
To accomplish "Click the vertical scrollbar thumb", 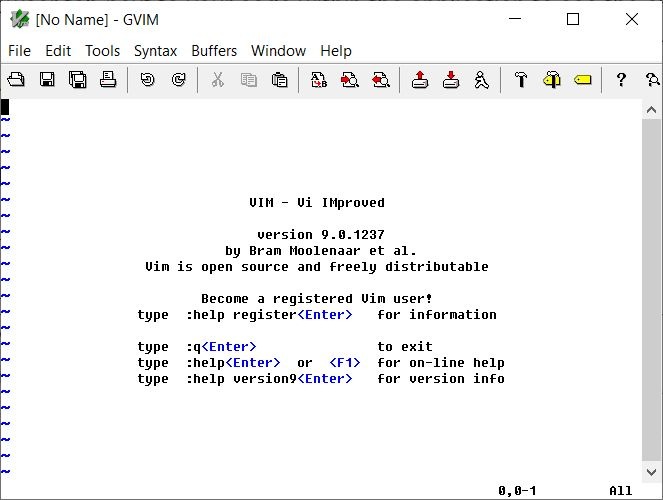I will pyautogui.click(x=652, y=290).
